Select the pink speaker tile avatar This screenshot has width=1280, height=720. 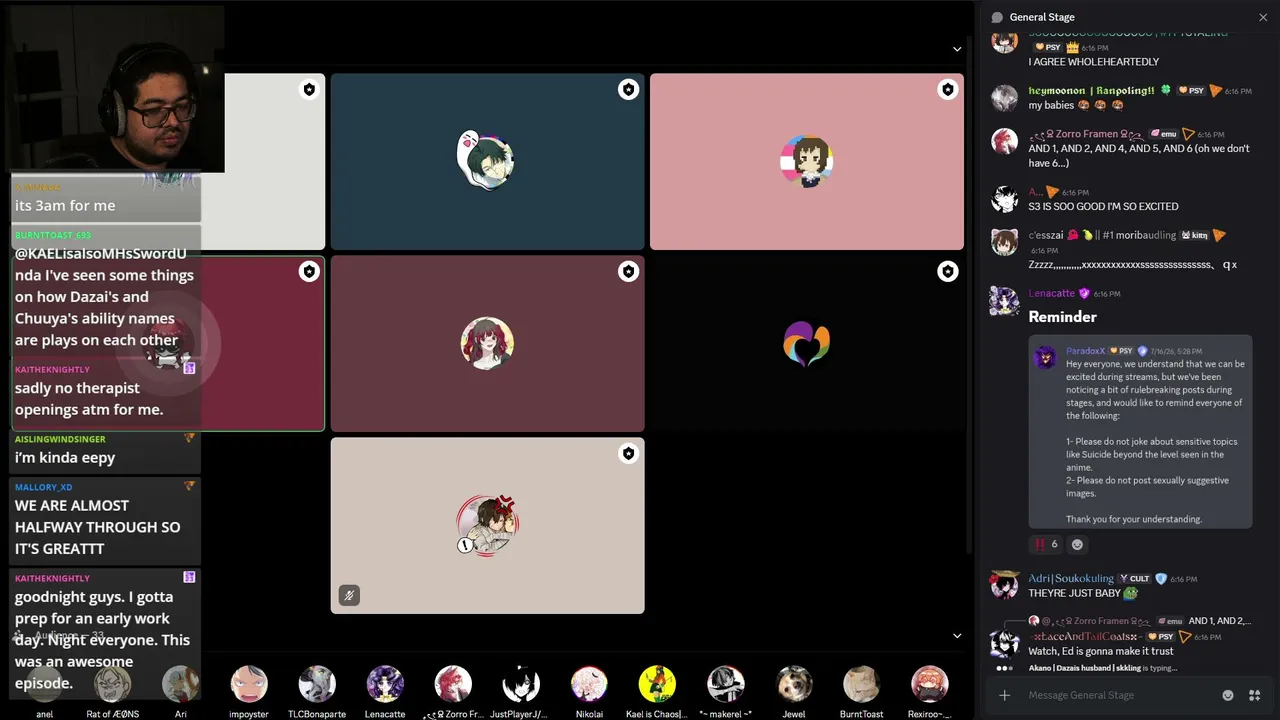806,161
